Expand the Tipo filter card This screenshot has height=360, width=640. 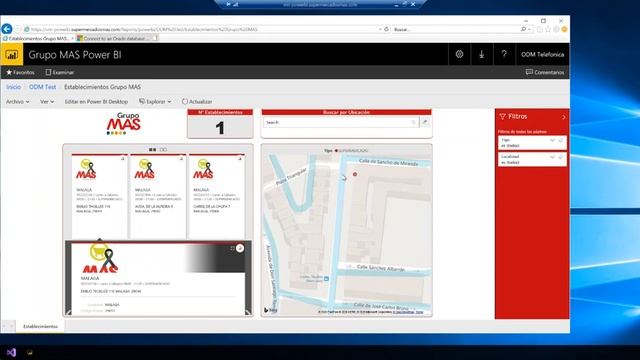tap(552, 140)
